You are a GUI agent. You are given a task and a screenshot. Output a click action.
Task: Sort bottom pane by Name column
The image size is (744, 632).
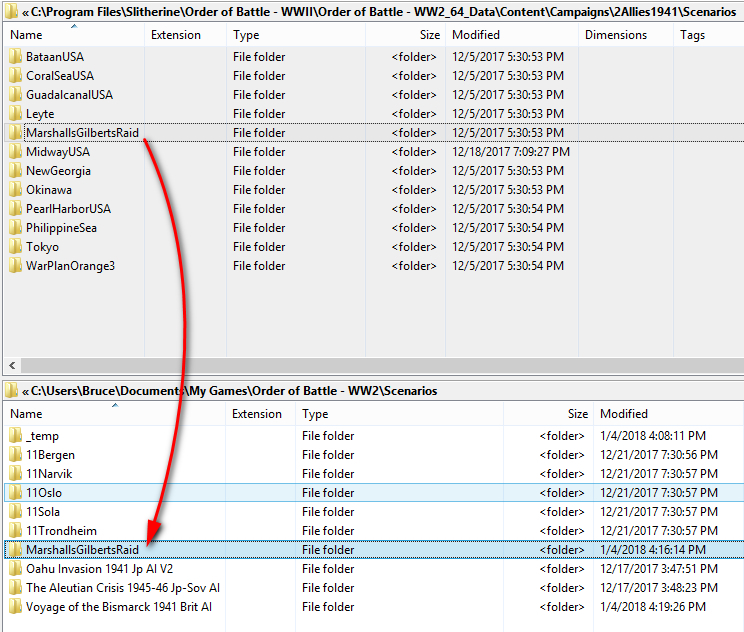(114, 414)
